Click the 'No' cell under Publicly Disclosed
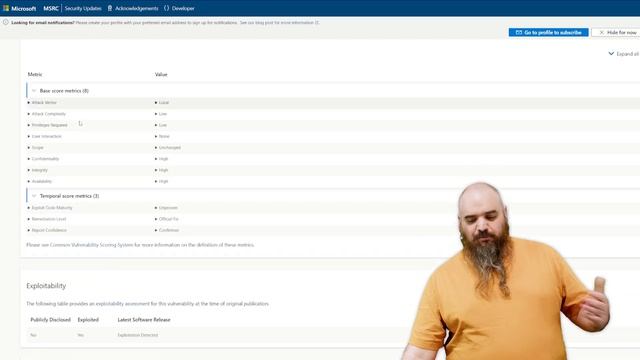The width and height of the screenshot is (640, 360). (x=33, y=335)
